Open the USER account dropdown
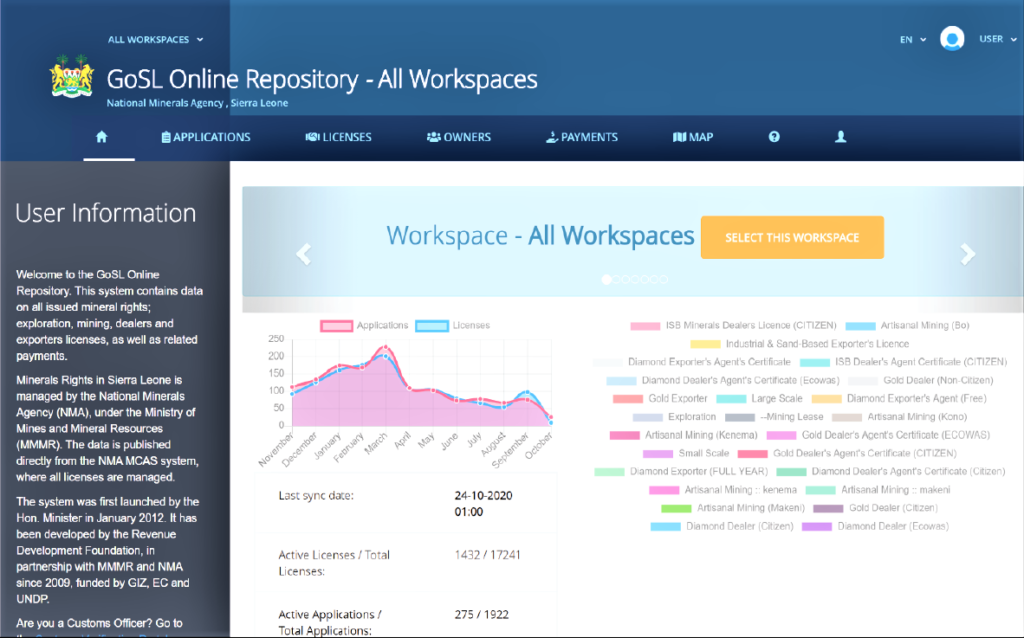This screenshot has height=638, width=1024. tap(998, 39)
